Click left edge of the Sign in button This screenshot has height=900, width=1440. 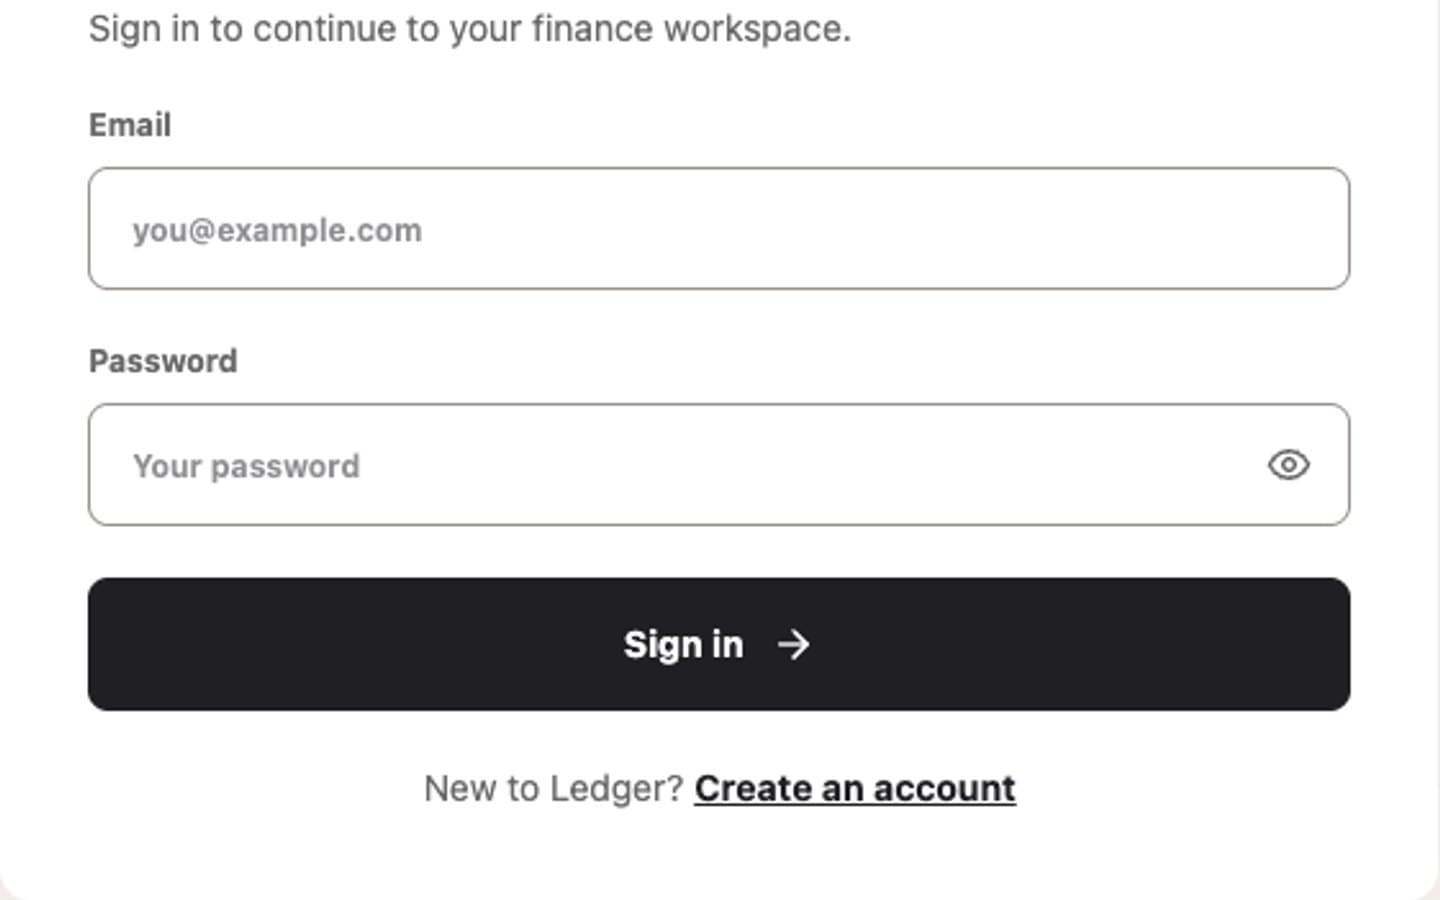tap(110, 644)
